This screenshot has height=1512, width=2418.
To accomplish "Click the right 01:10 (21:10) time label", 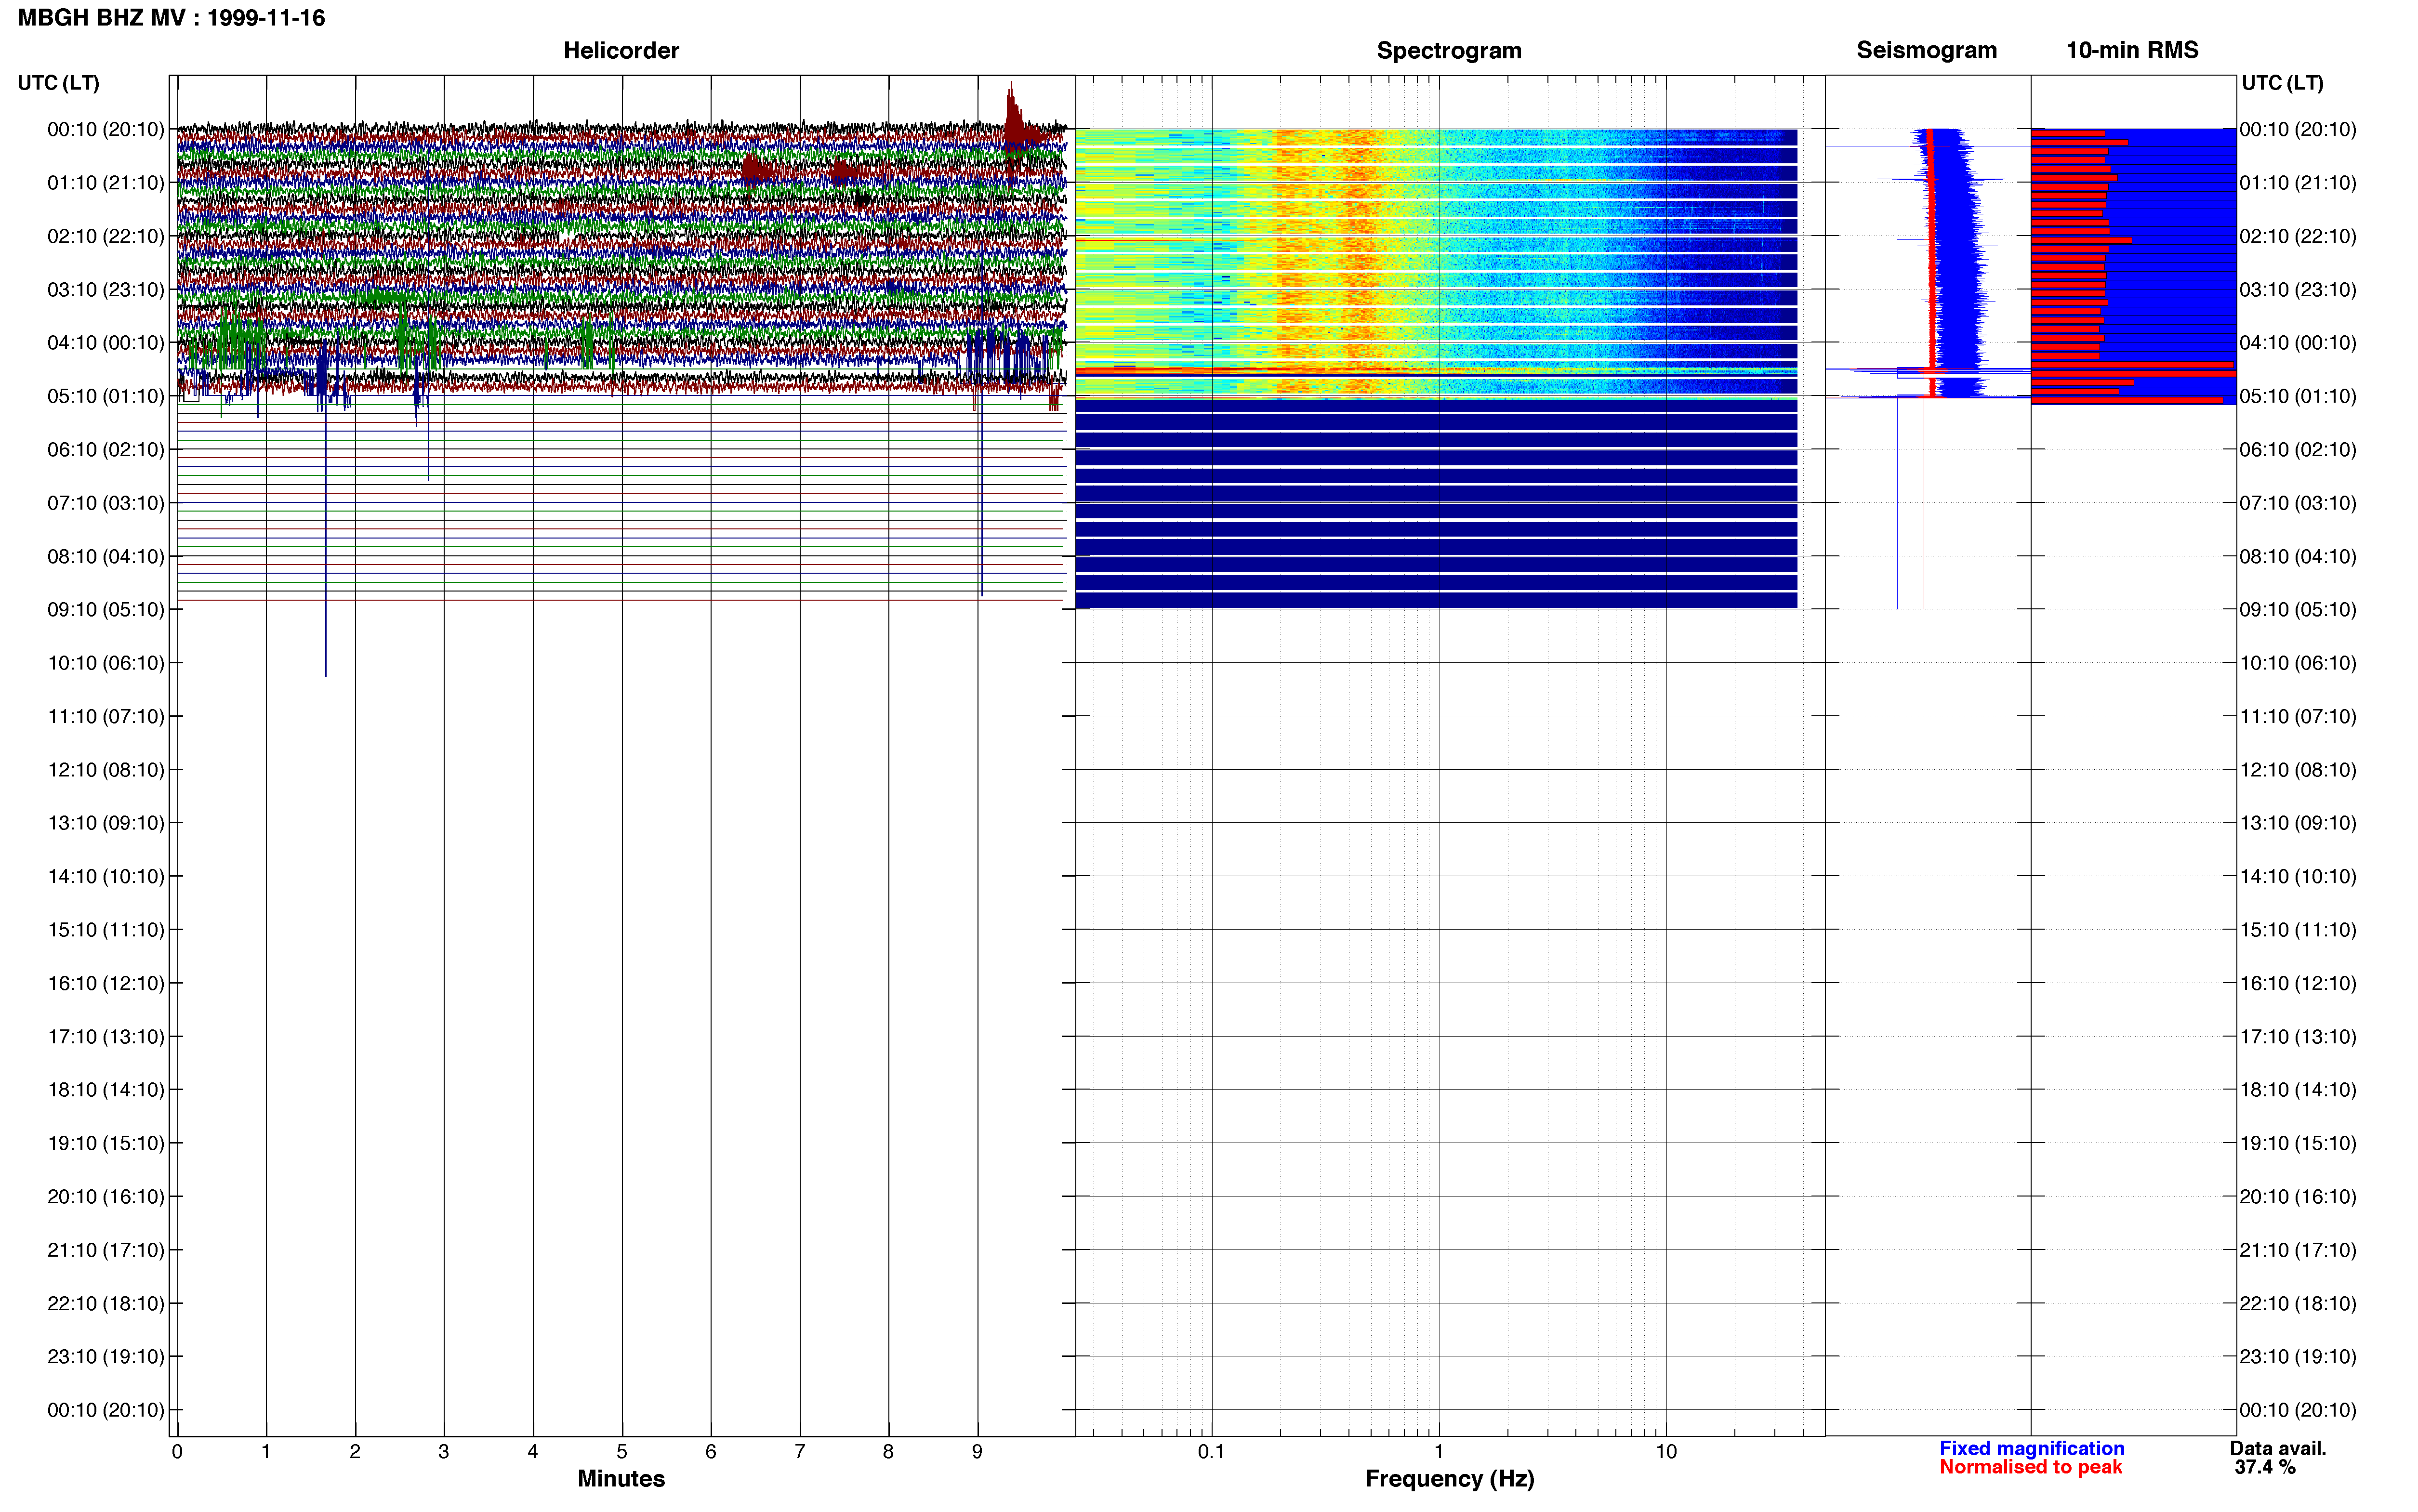I will click(x=2298, y=183).
